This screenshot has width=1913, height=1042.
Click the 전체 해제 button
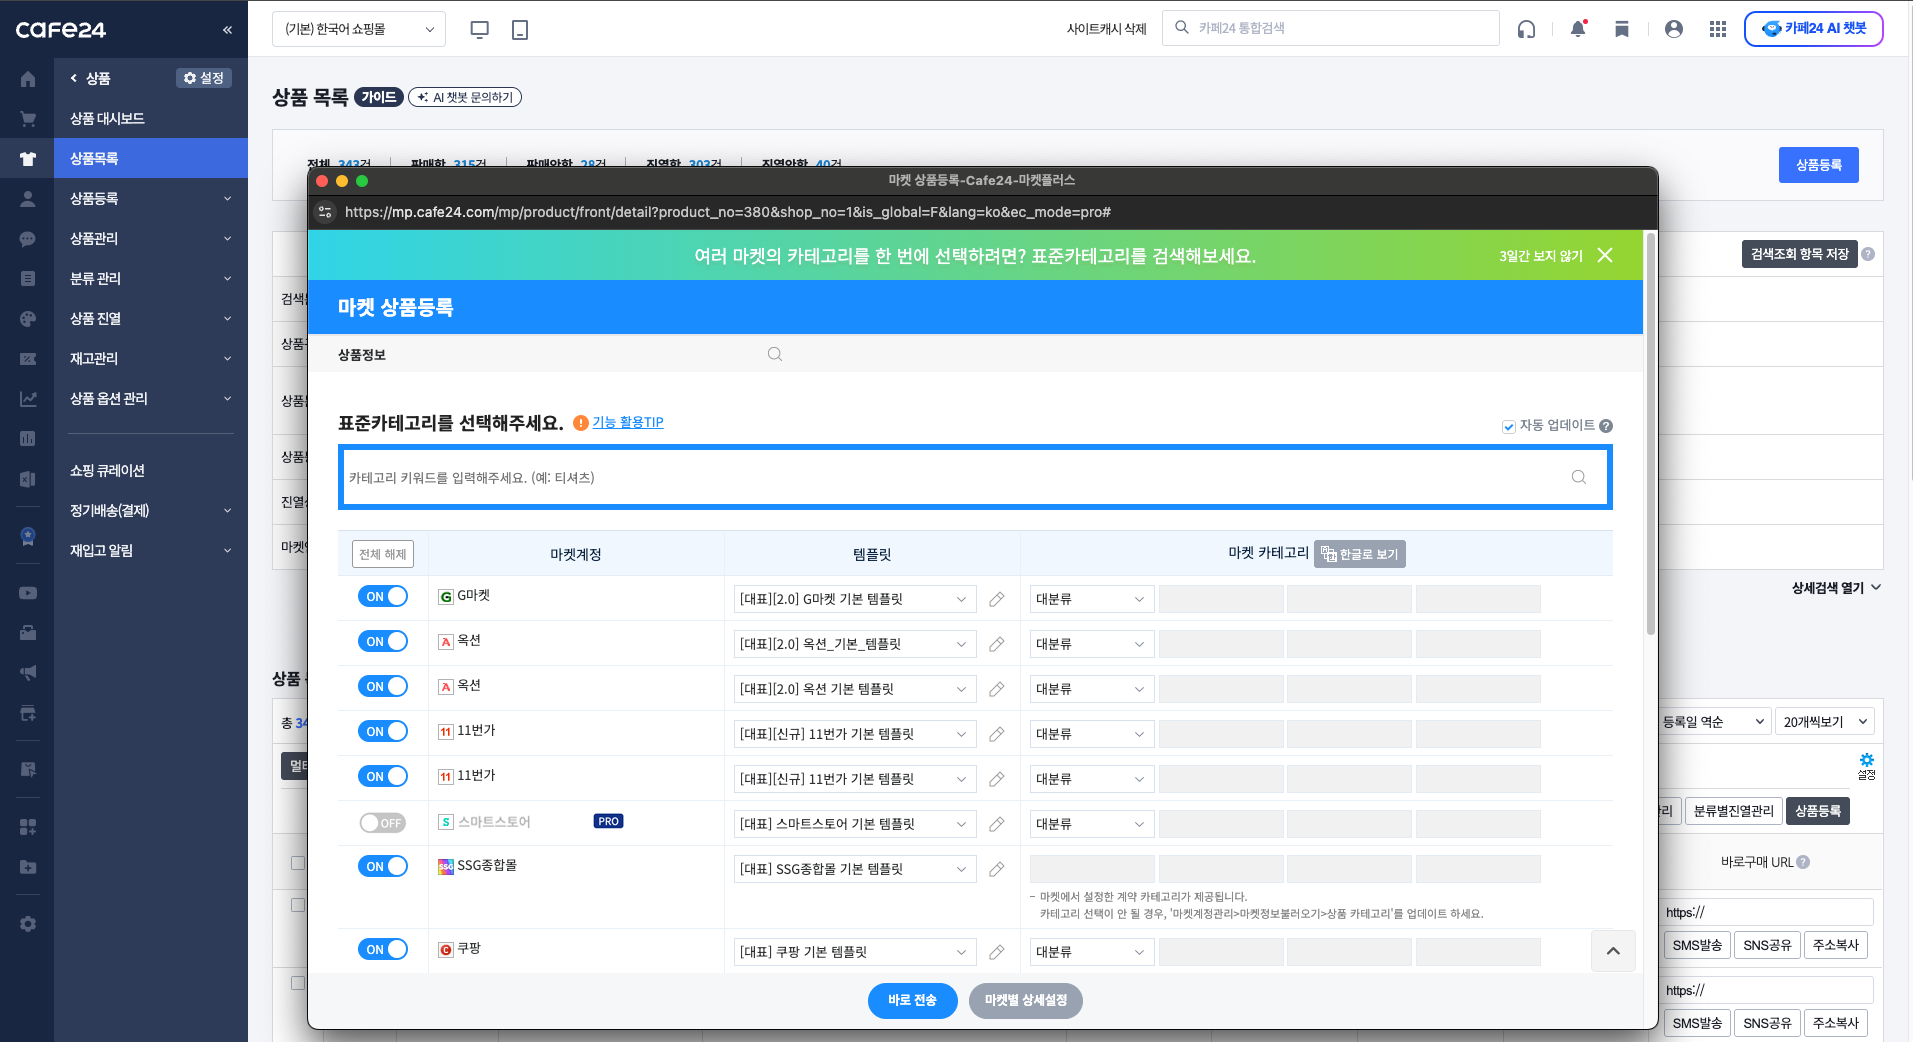click(x=383, y=554)
